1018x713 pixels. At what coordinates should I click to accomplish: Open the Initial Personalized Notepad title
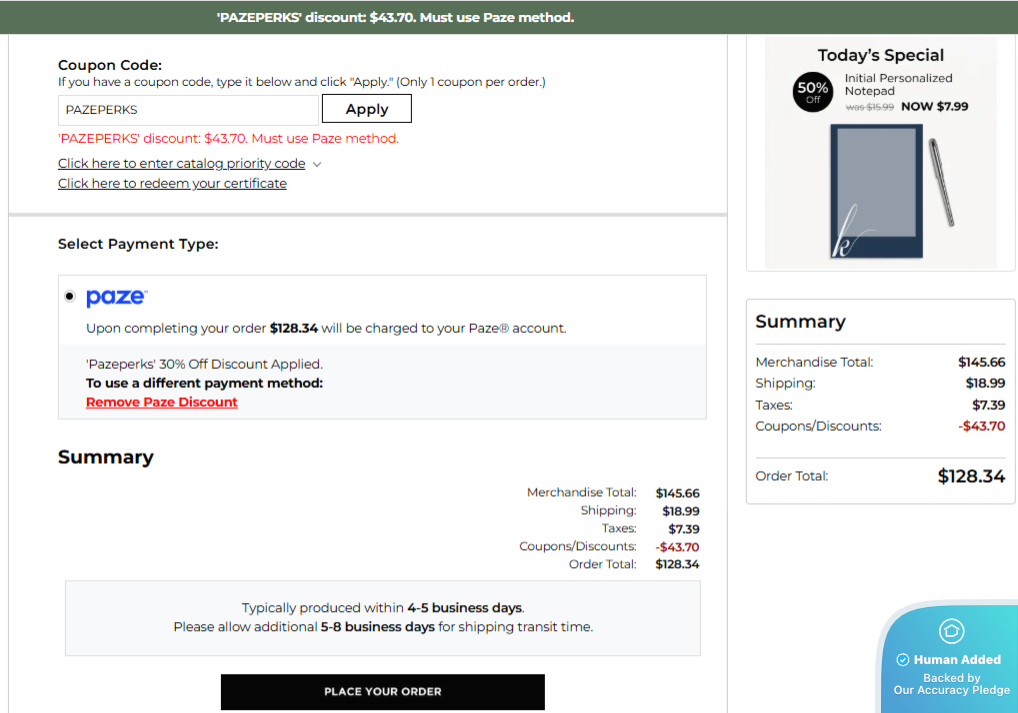tap(898, 84)
